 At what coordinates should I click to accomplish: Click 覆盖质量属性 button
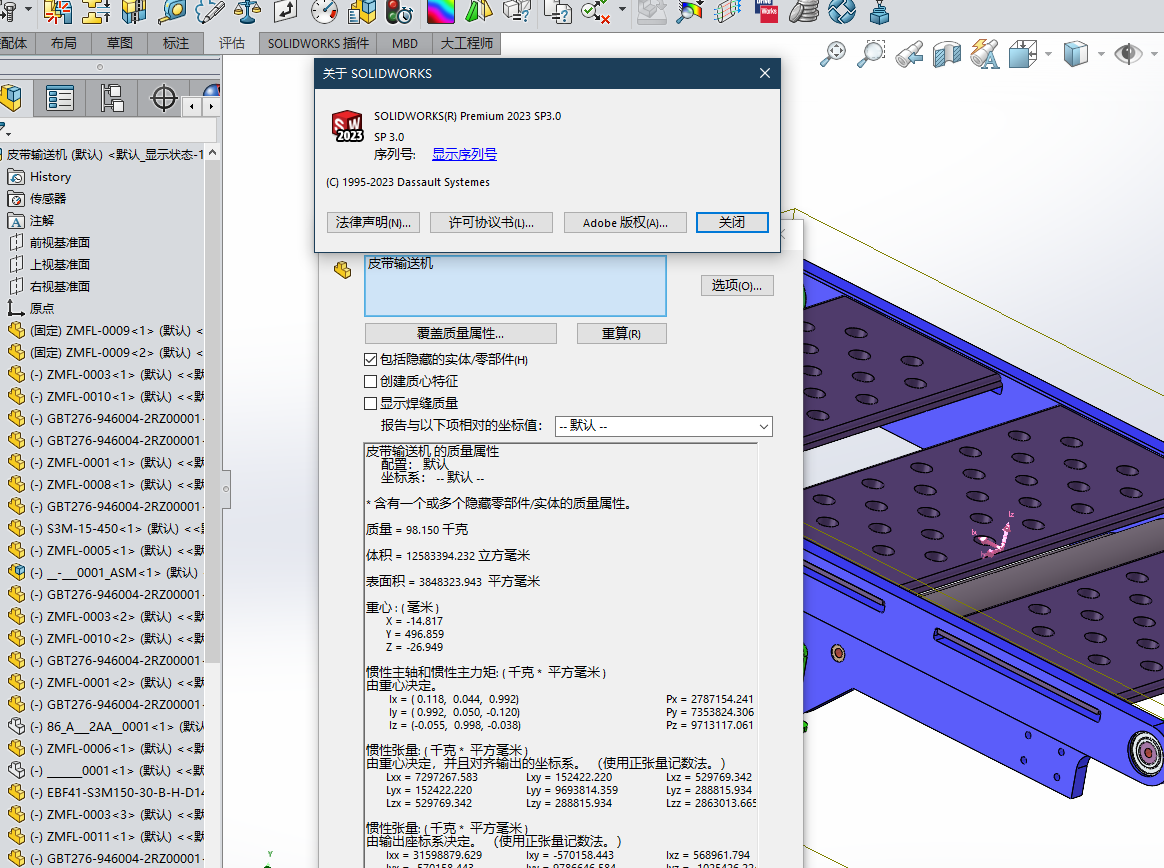(461, 333)
